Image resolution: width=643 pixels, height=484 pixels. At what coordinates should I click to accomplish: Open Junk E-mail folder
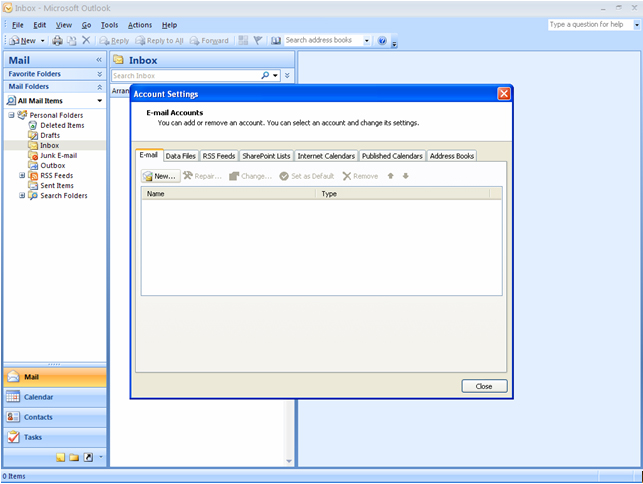(58, 156)
